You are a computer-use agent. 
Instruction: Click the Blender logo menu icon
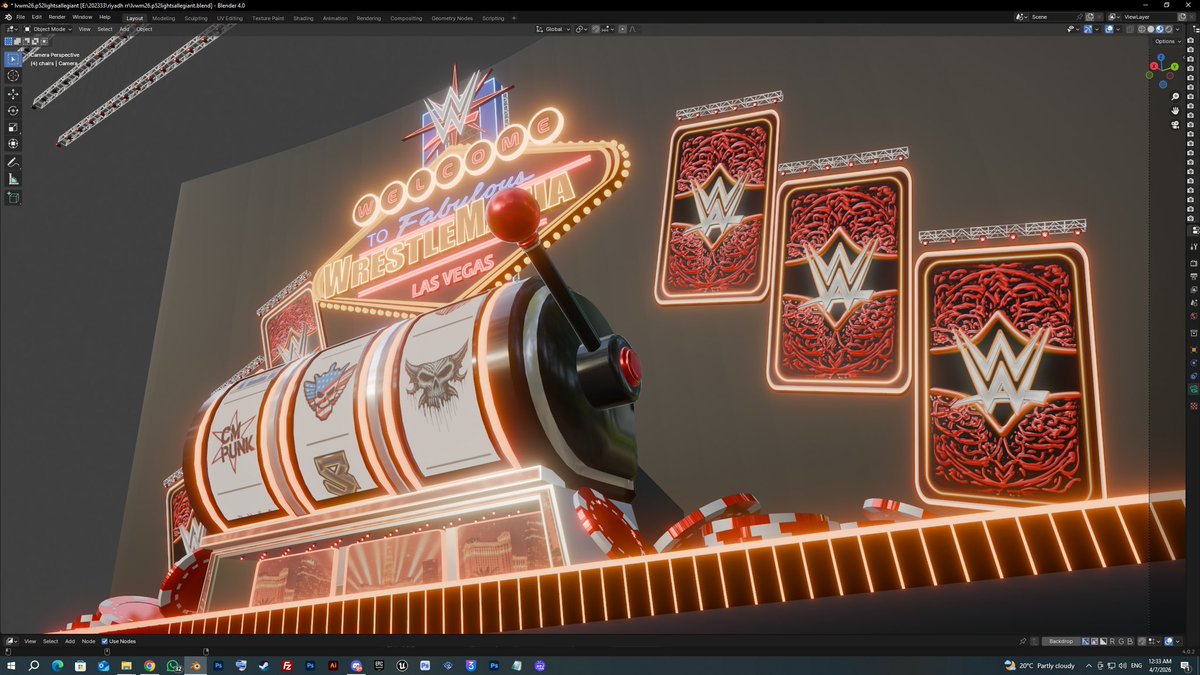coord(7,17)
